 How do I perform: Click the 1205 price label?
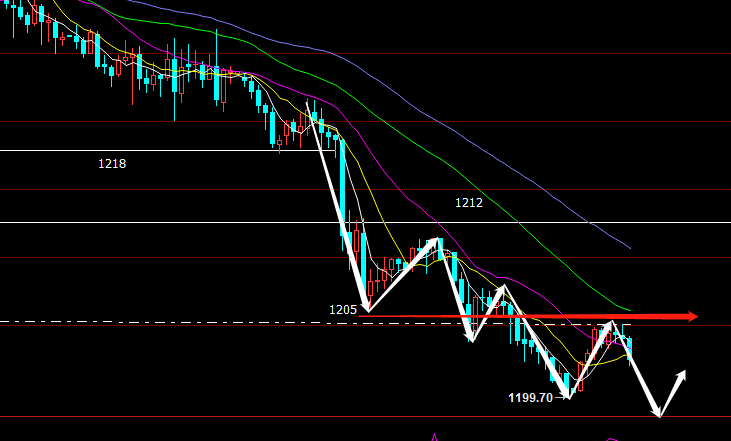[x=343, y=310]
